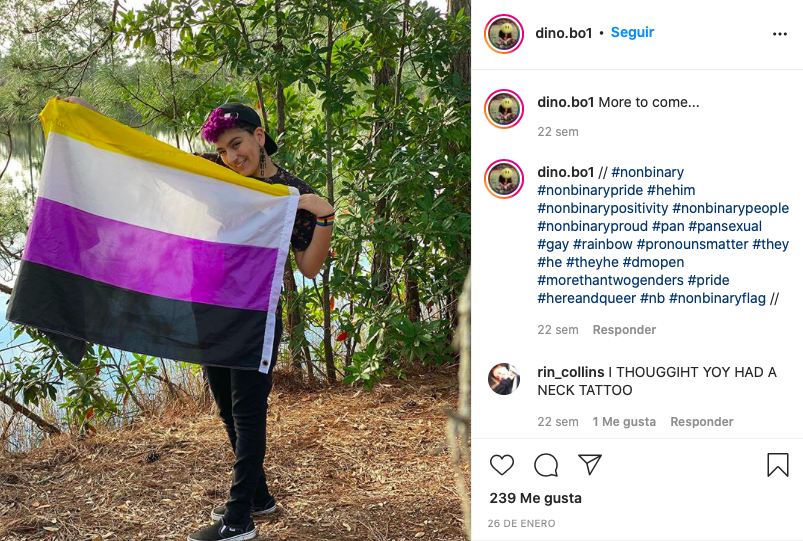This screenshot has width=803, height=541.
Task: Open the #pronounsmatter hashtag
Action: point(692,244)
